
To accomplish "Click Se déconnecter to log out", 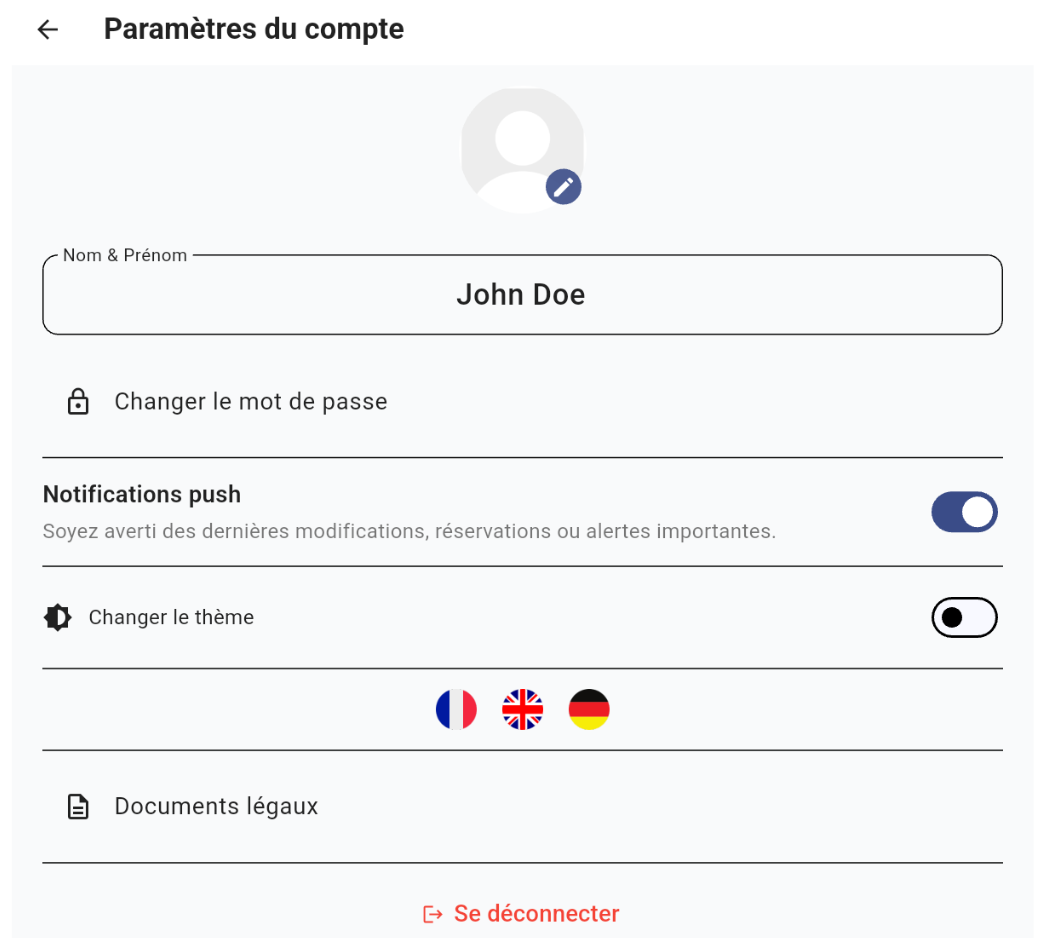I will click(536, 913).
